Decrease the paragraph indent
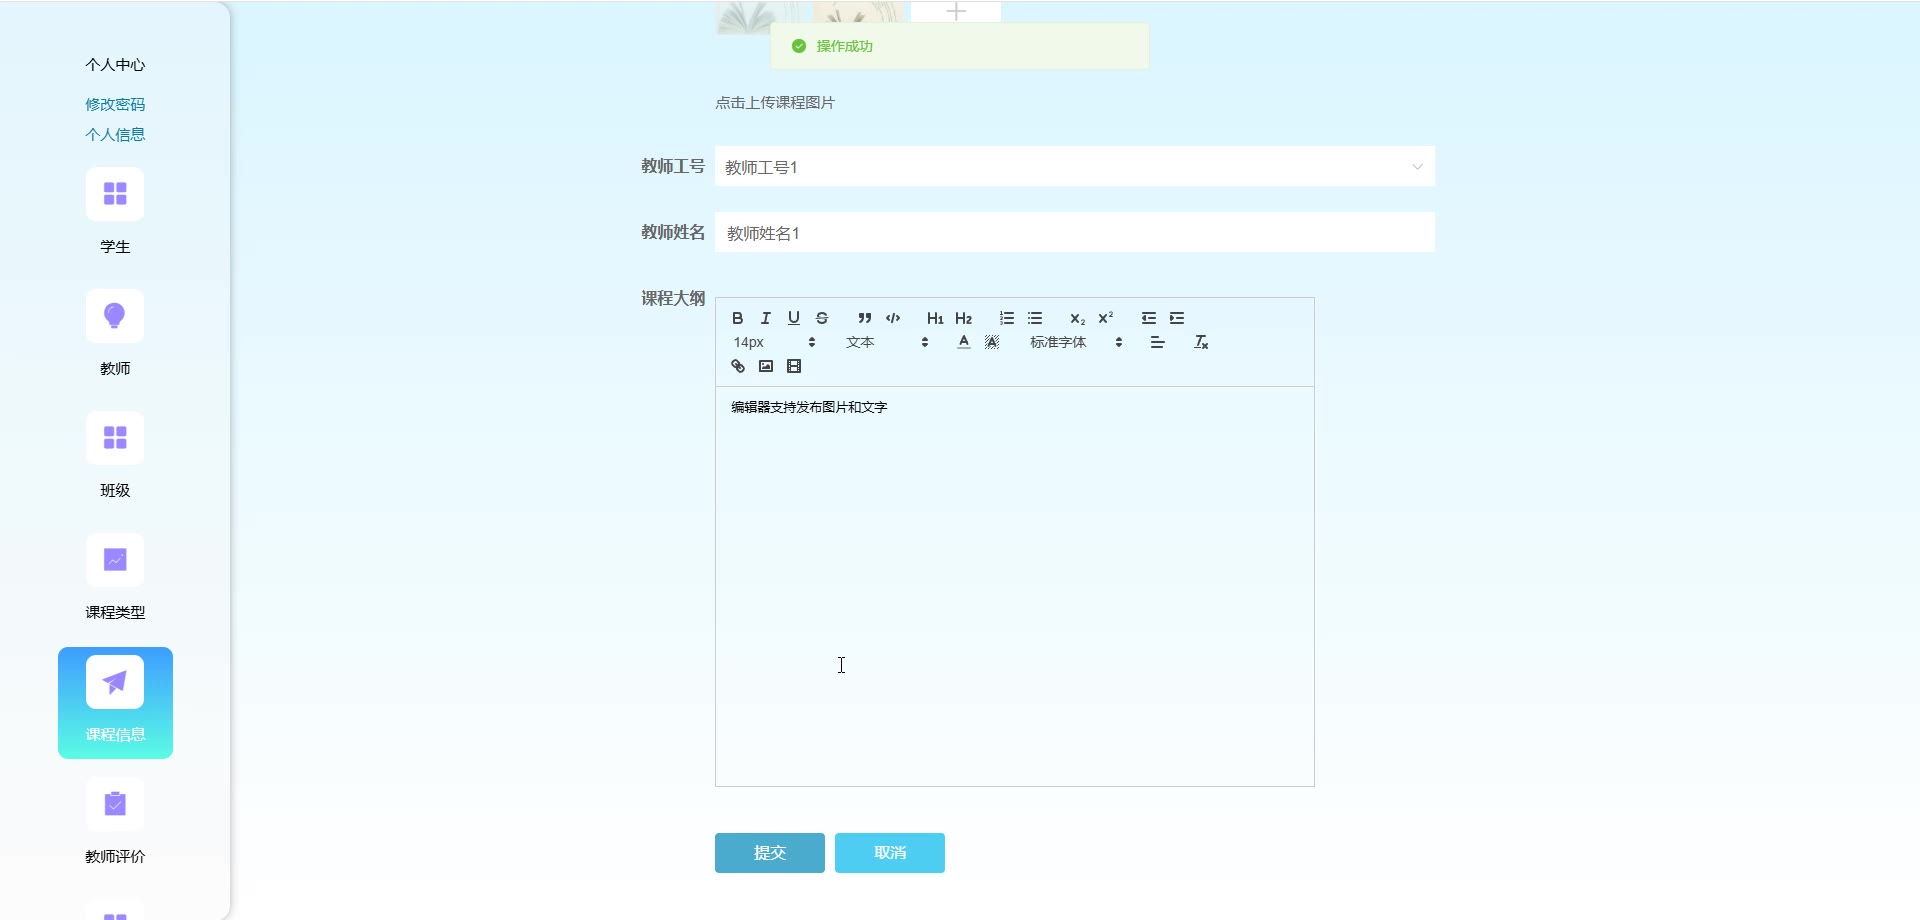Screen dimensions: 1920x920 (x=1149, y=318)
